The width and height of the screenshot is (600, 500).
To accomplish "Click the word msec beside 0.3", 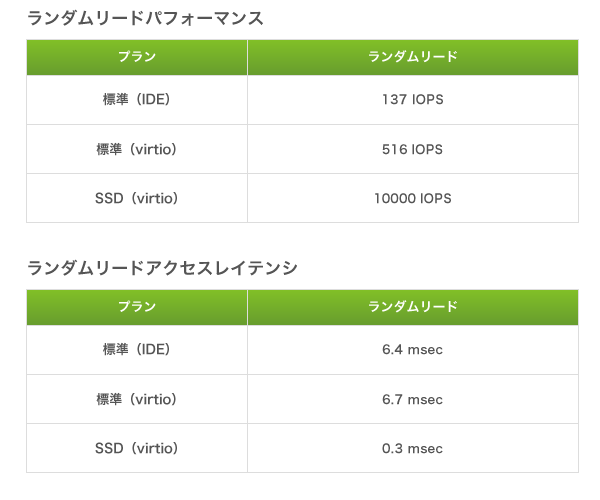I will tap(425, 448).
